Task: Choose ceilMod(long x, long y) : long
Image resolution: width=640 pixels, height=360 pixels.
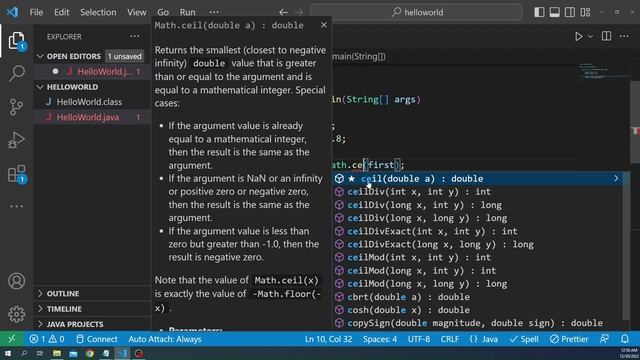Action: click(x=478, y=284)
